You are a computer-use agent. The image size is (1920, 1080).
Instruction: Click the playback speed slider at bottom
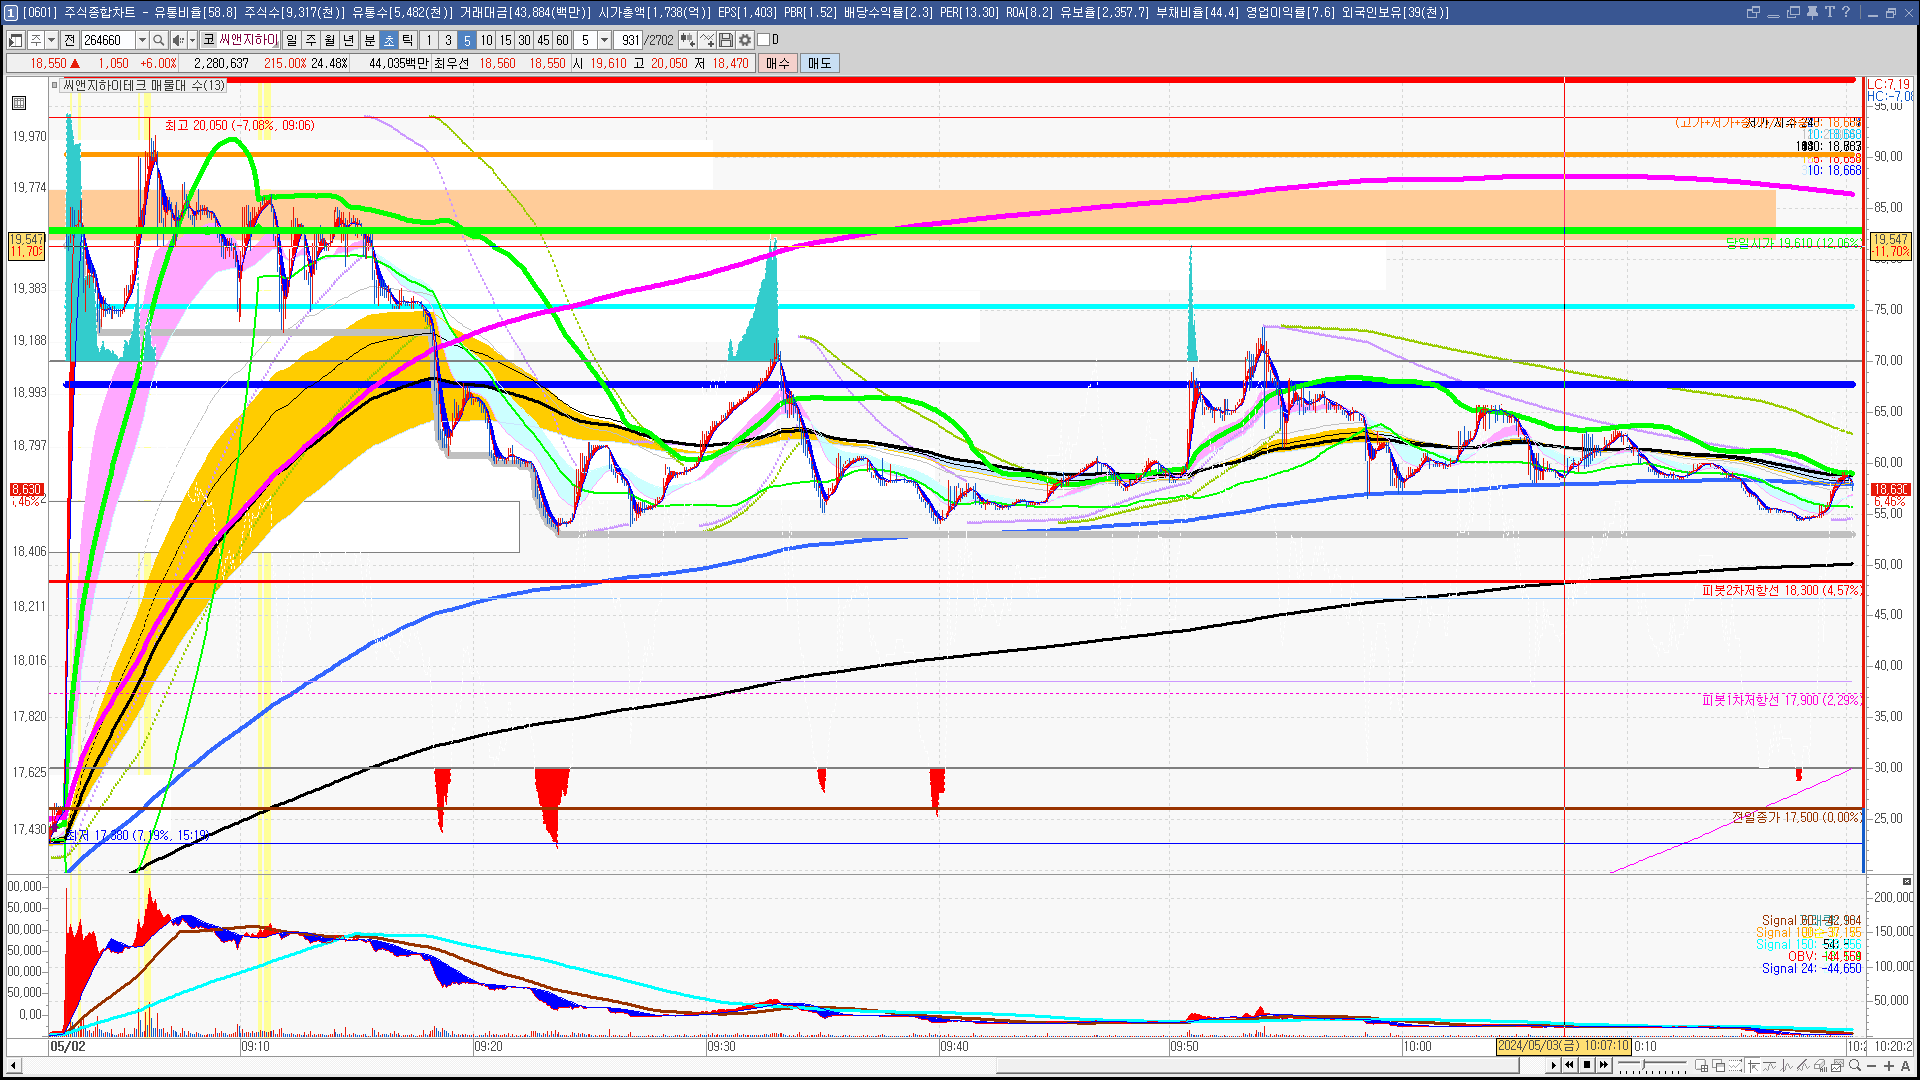click(1650, 1066)
